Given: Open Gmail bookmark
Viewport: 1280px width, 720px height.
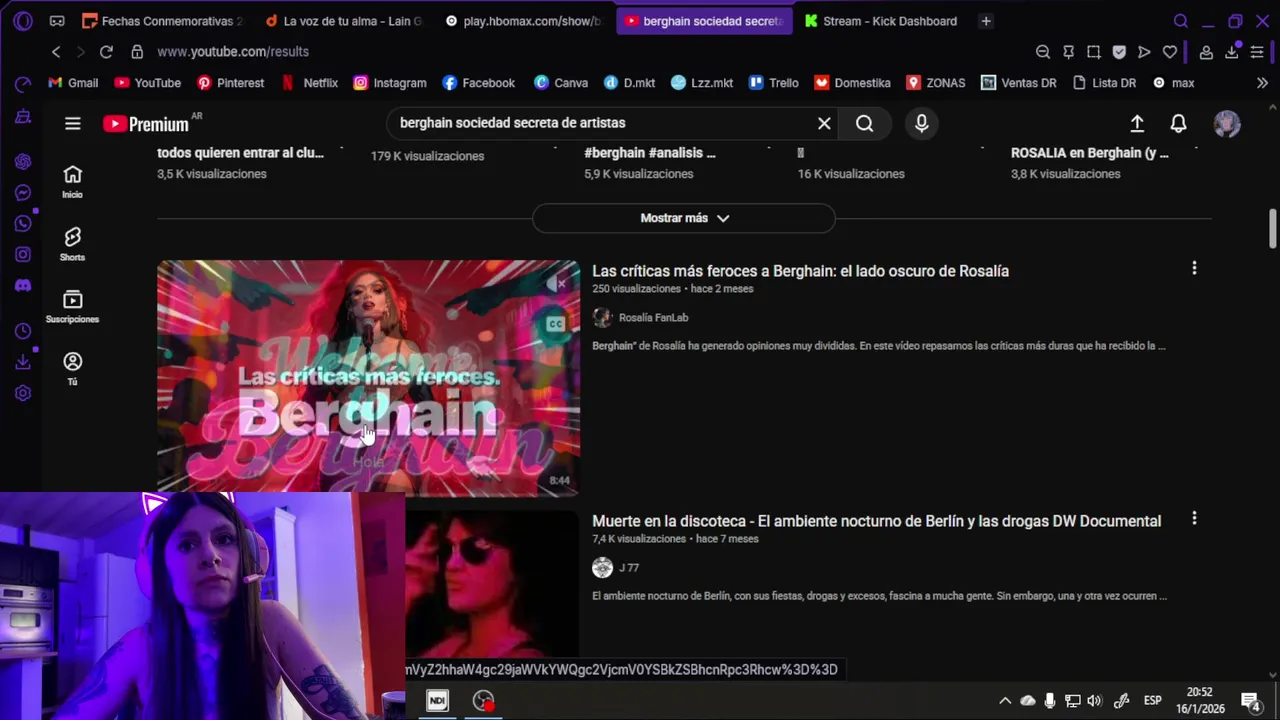Looking at the screenshot, I should coord(73,83).
